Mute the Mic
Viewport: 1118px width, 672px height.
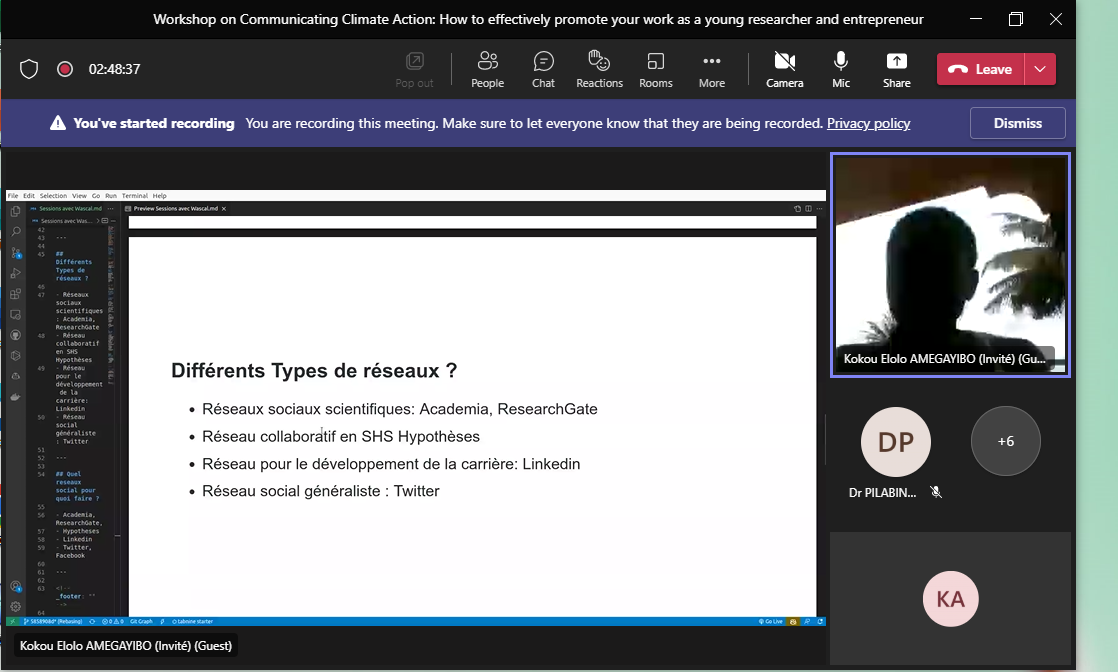click(840, 69)
